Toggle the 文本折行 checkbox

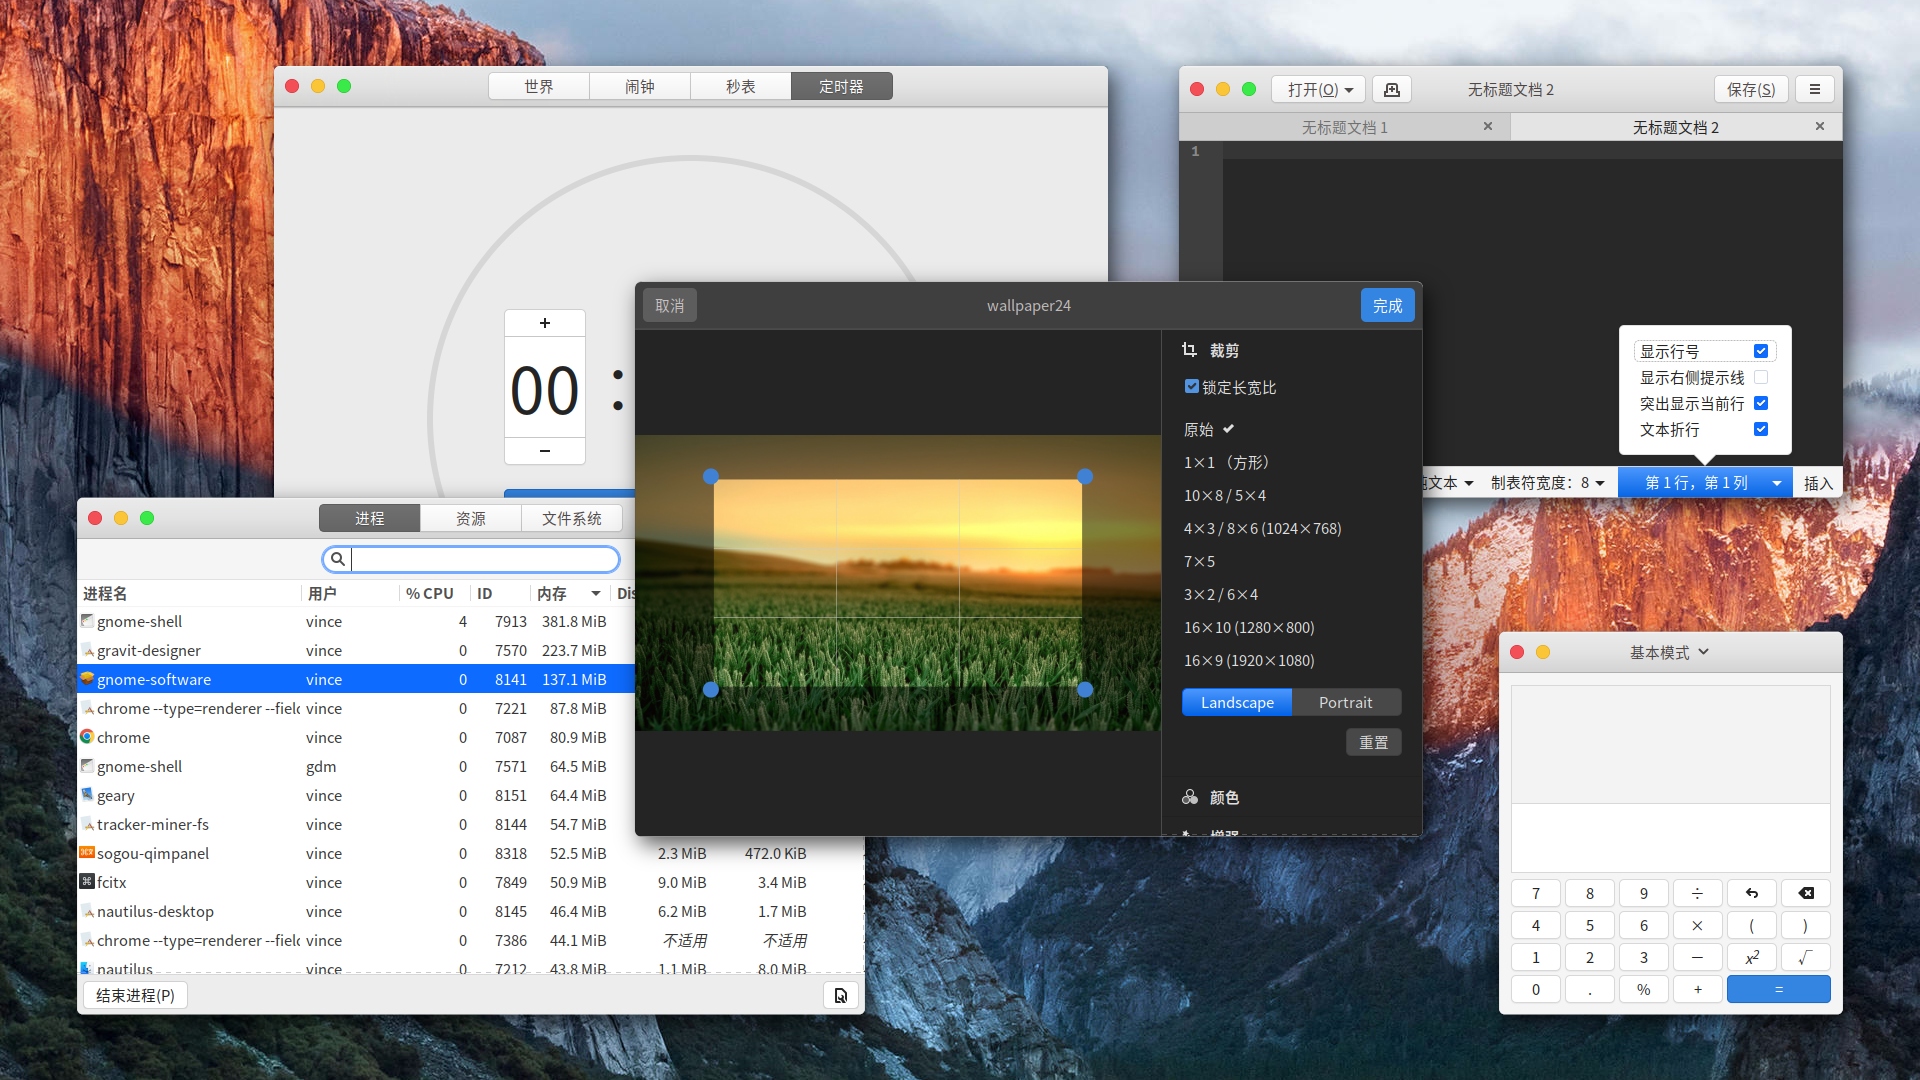coord(1761,429)
